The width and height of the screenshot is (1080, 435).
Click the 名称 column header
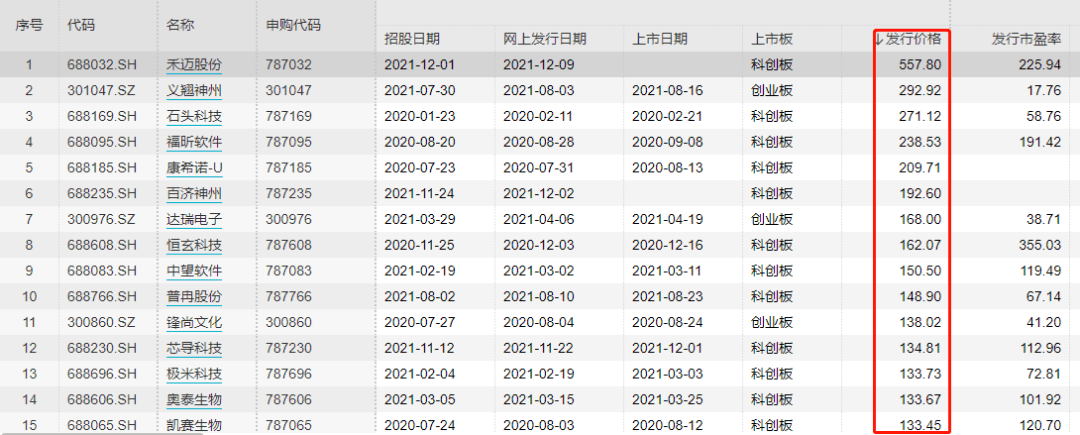click(x=180, y=23)
